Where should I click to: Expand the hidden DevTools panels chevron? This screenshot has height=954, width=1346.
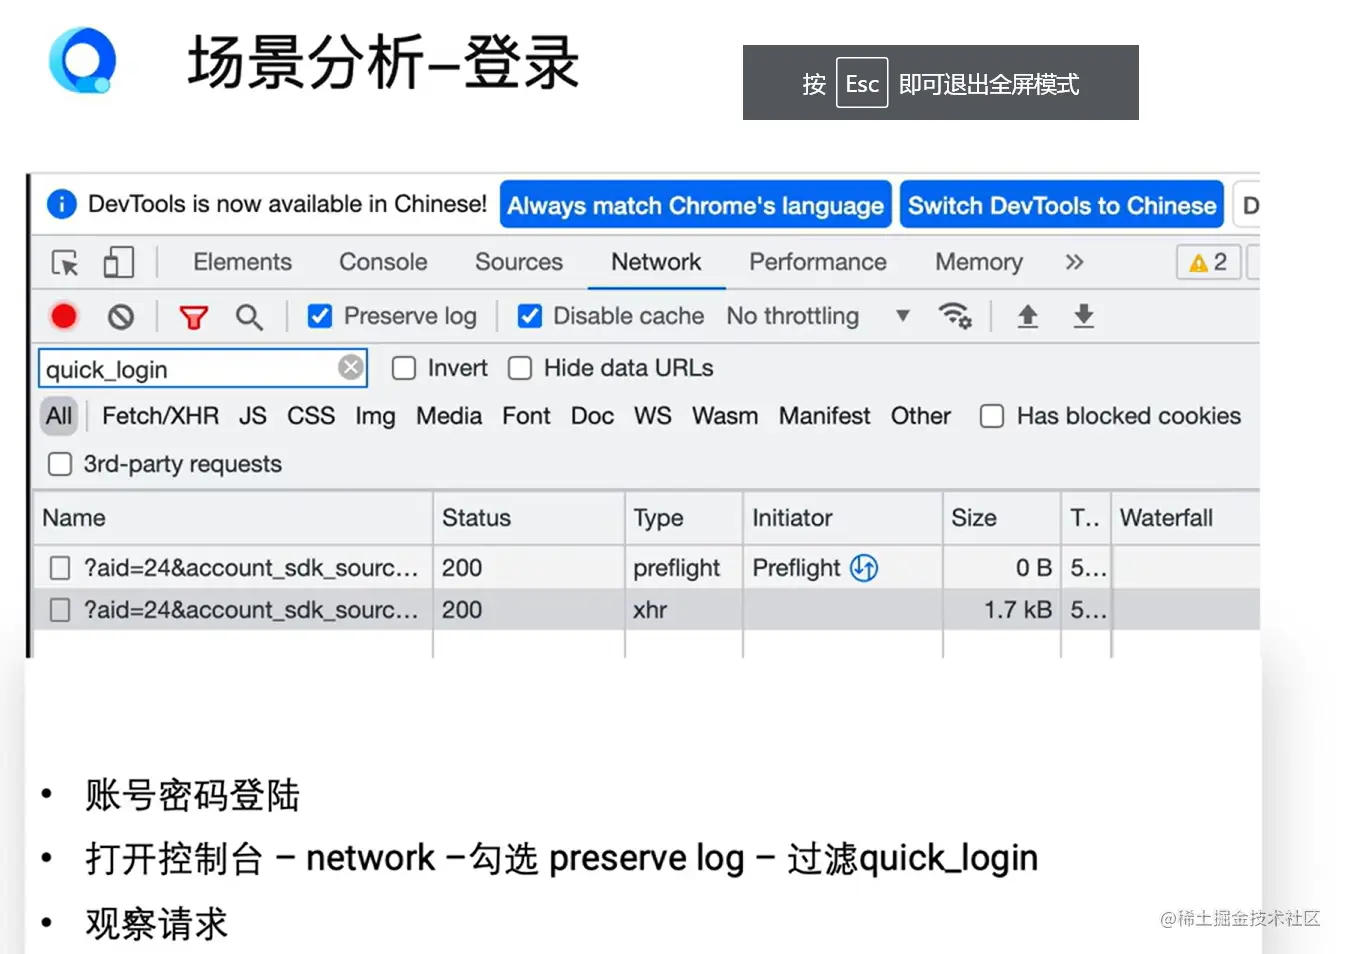(1074, 262)
